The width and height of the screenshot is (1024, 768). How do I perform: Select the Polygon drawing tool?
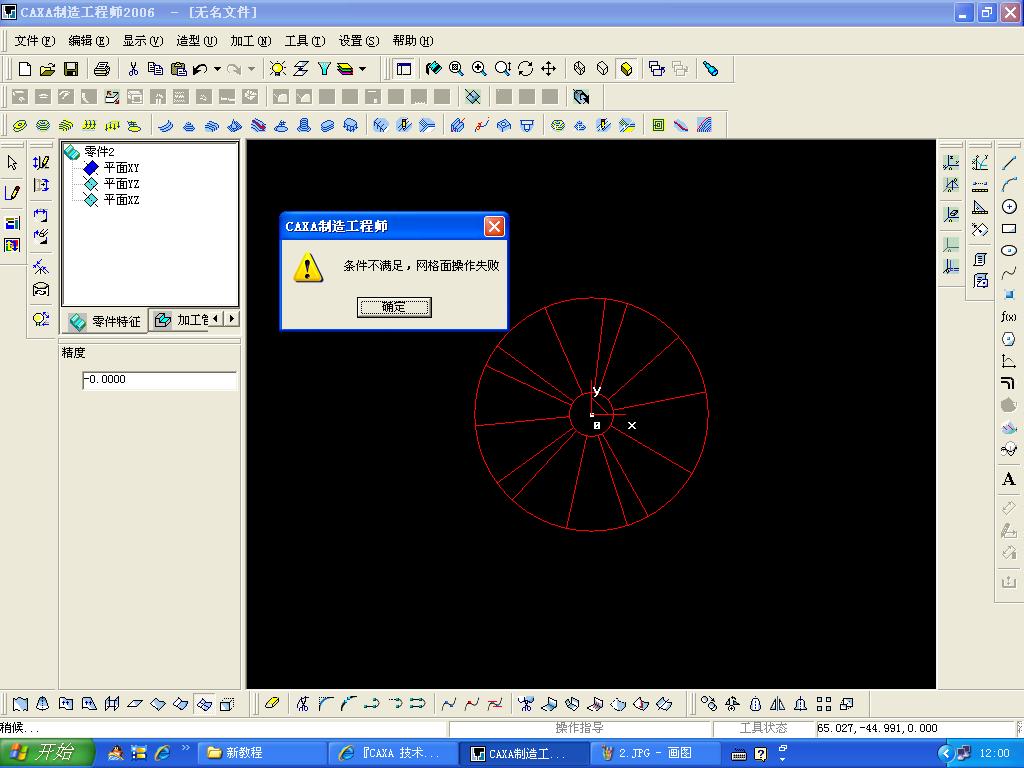point(1009,339)
